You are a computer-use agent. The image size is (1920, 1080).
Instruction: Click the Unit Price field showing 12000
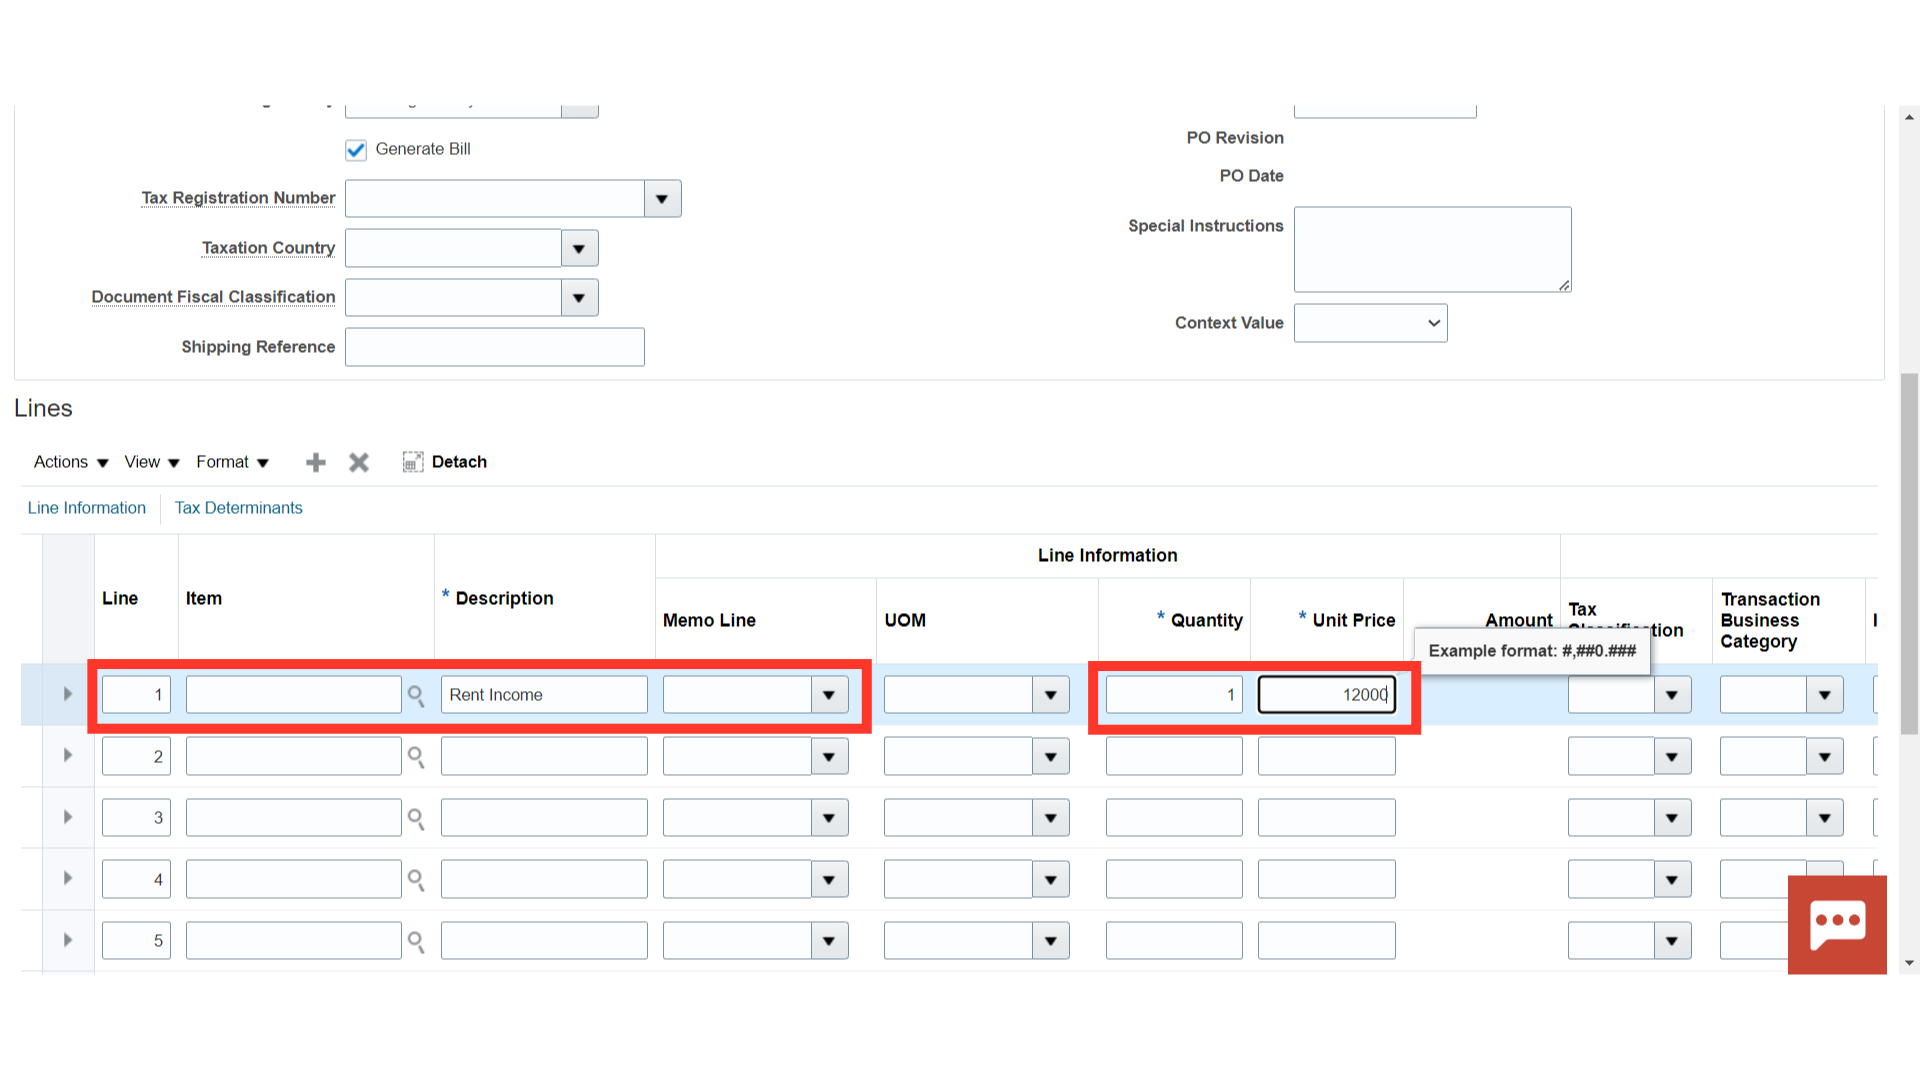pos(1327,695)
